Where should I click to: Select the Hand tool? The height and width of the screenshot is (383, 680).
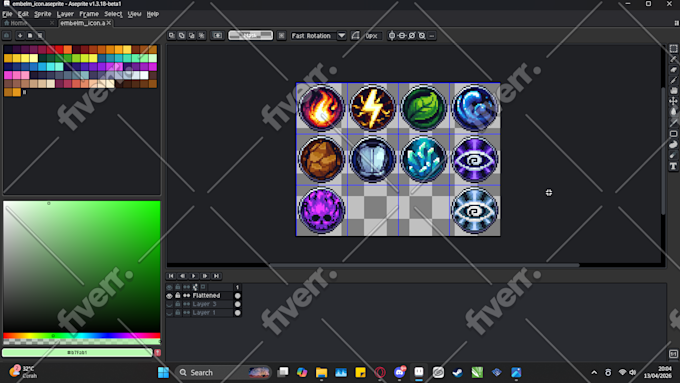pyautogui.click(x=673, y=91)
